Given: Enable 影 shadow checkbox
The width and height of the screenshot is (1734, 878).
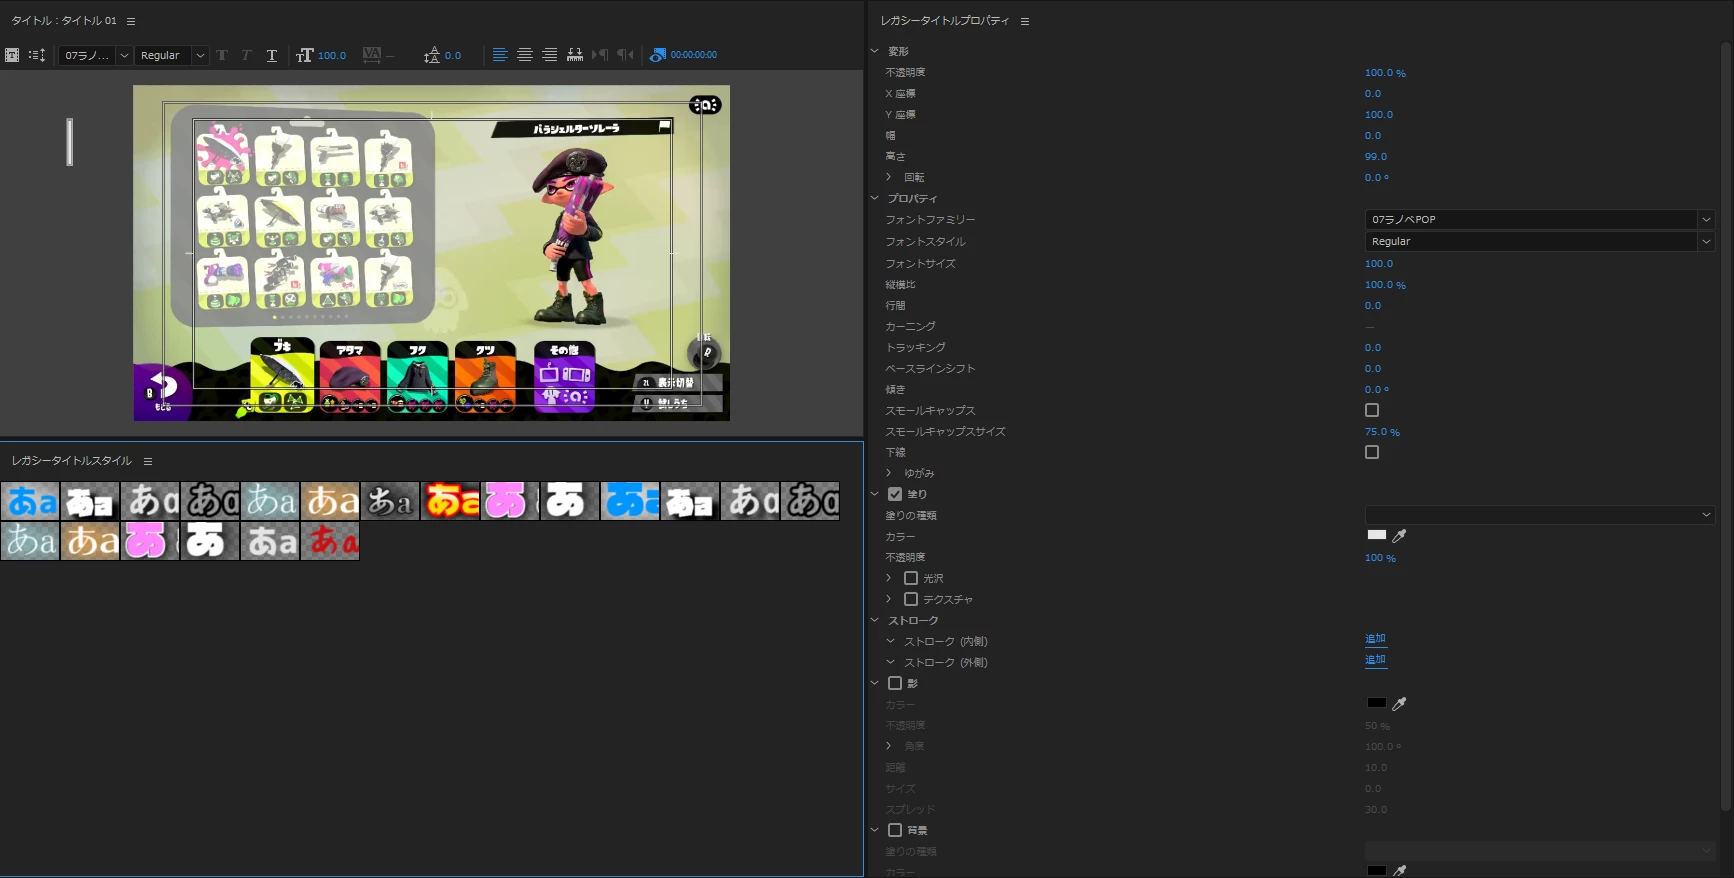Looking at the screenshot, I should pos(895,683).
